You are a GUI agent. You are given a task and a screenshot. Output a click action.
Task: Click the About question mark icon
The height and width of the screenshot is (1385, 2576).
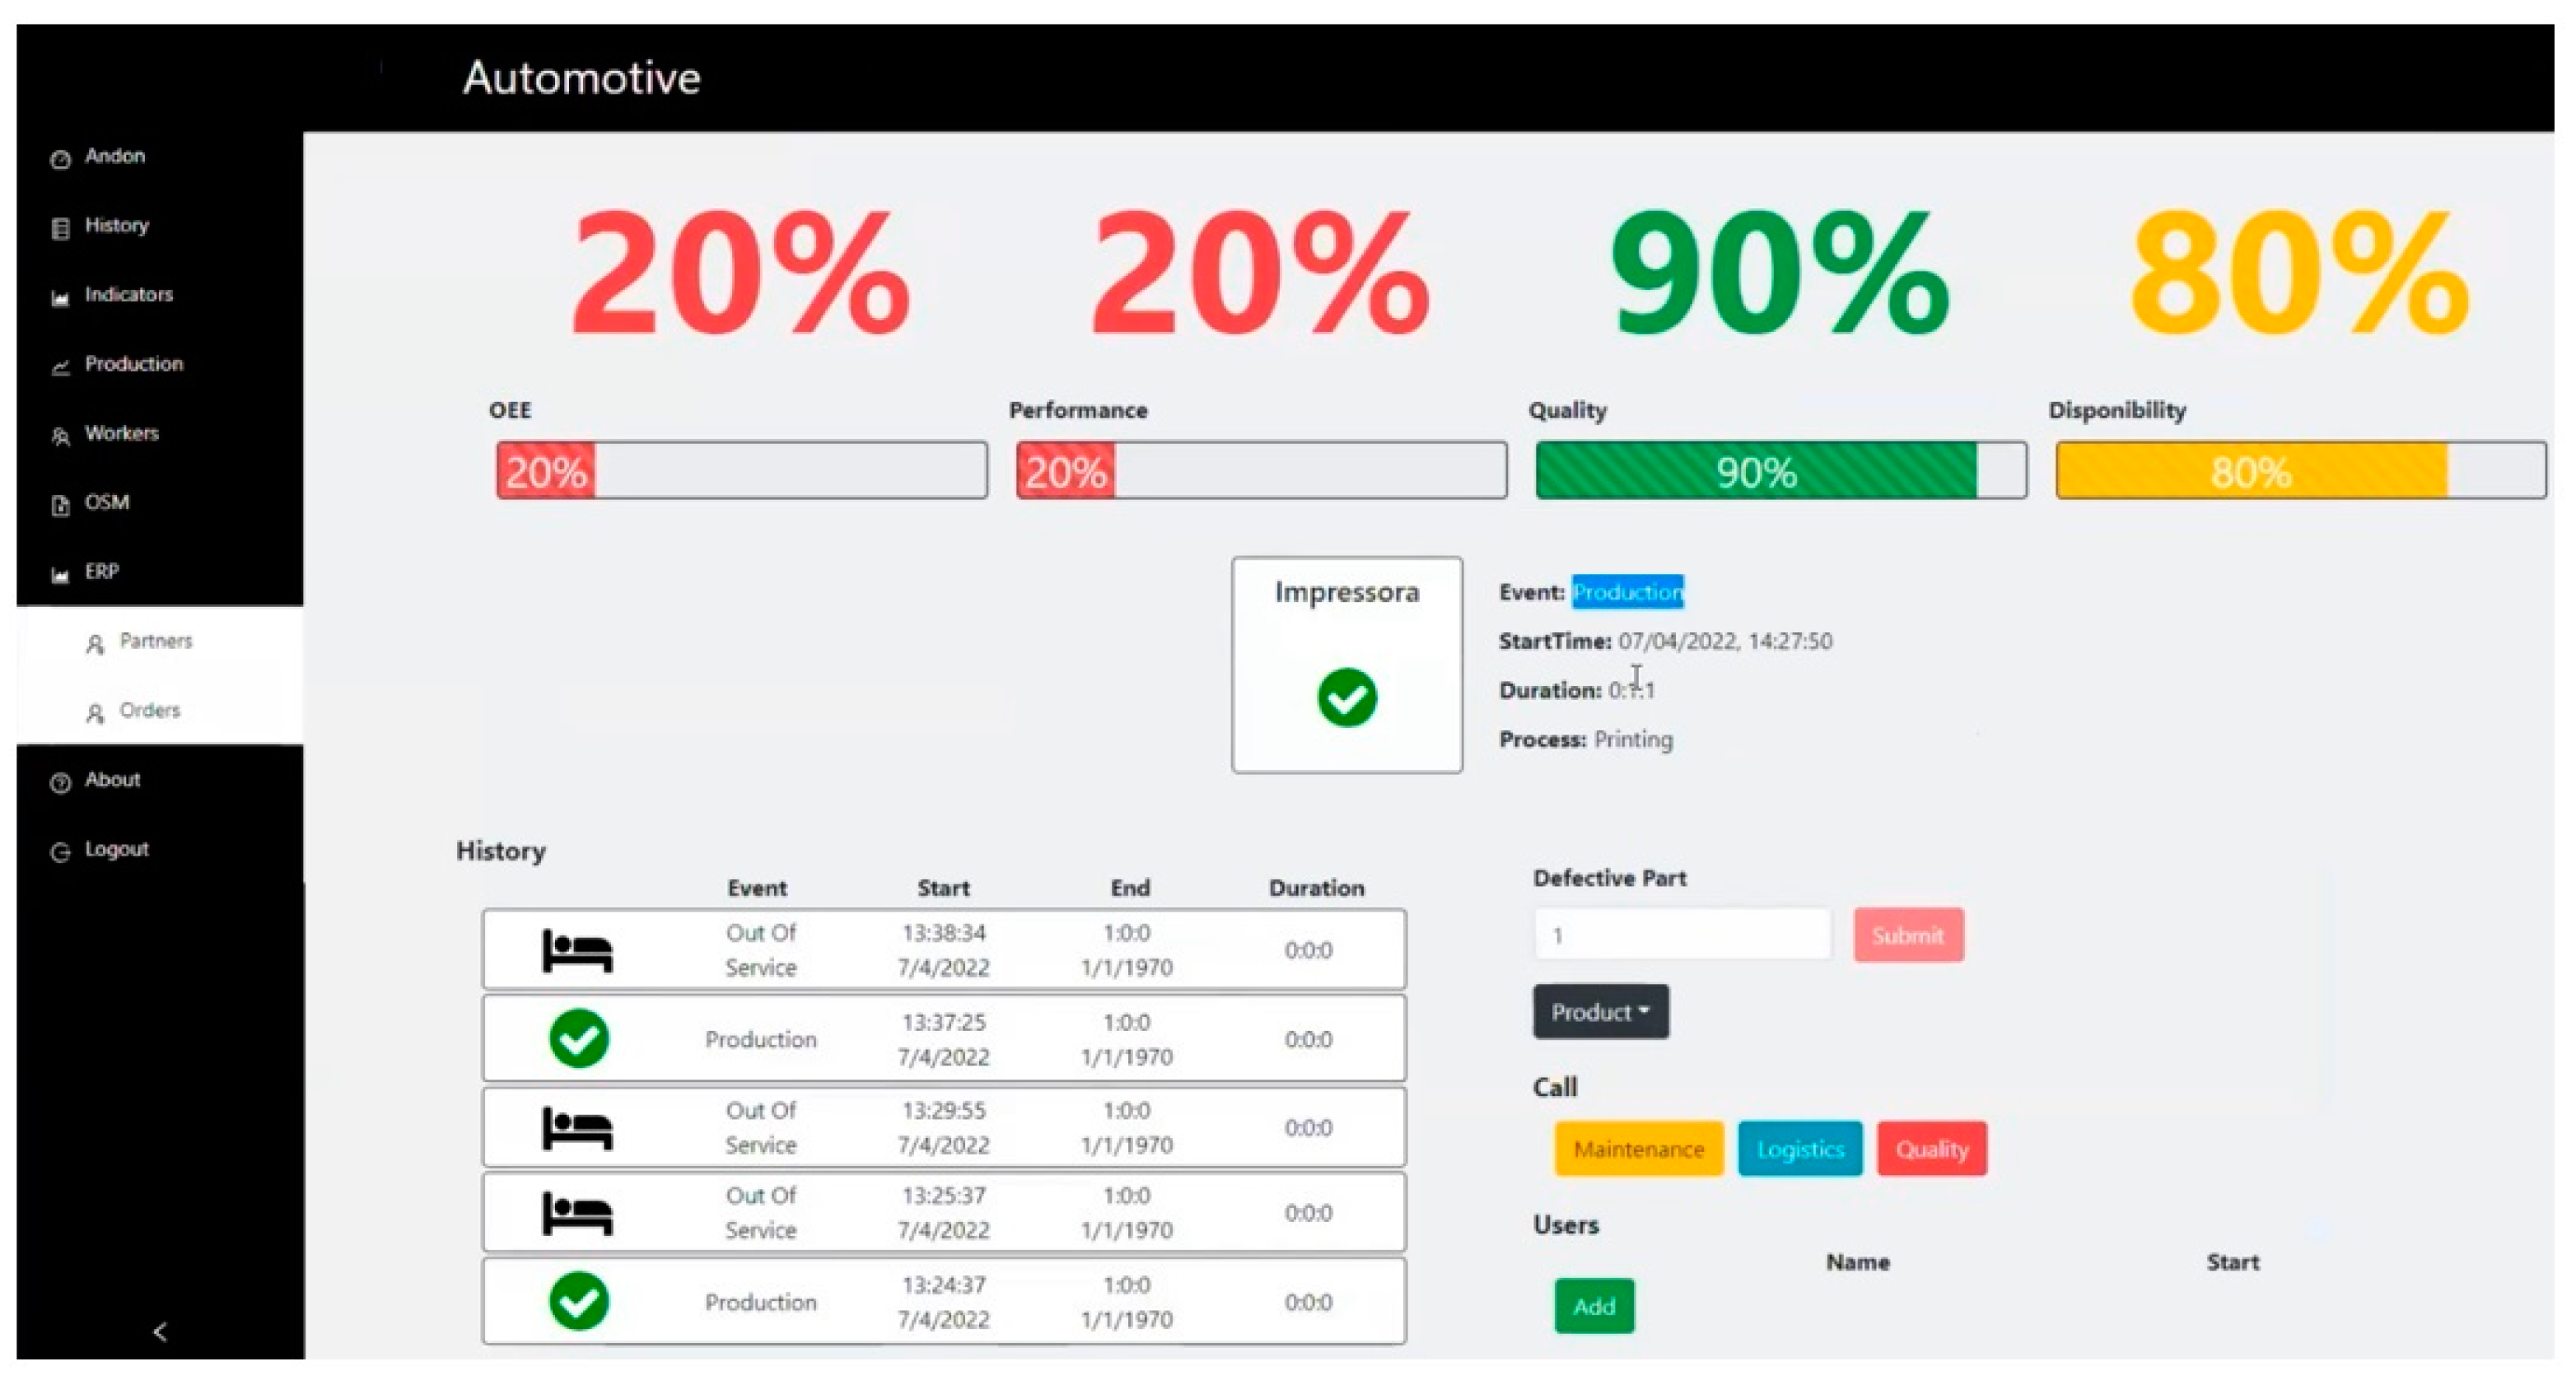60,782
